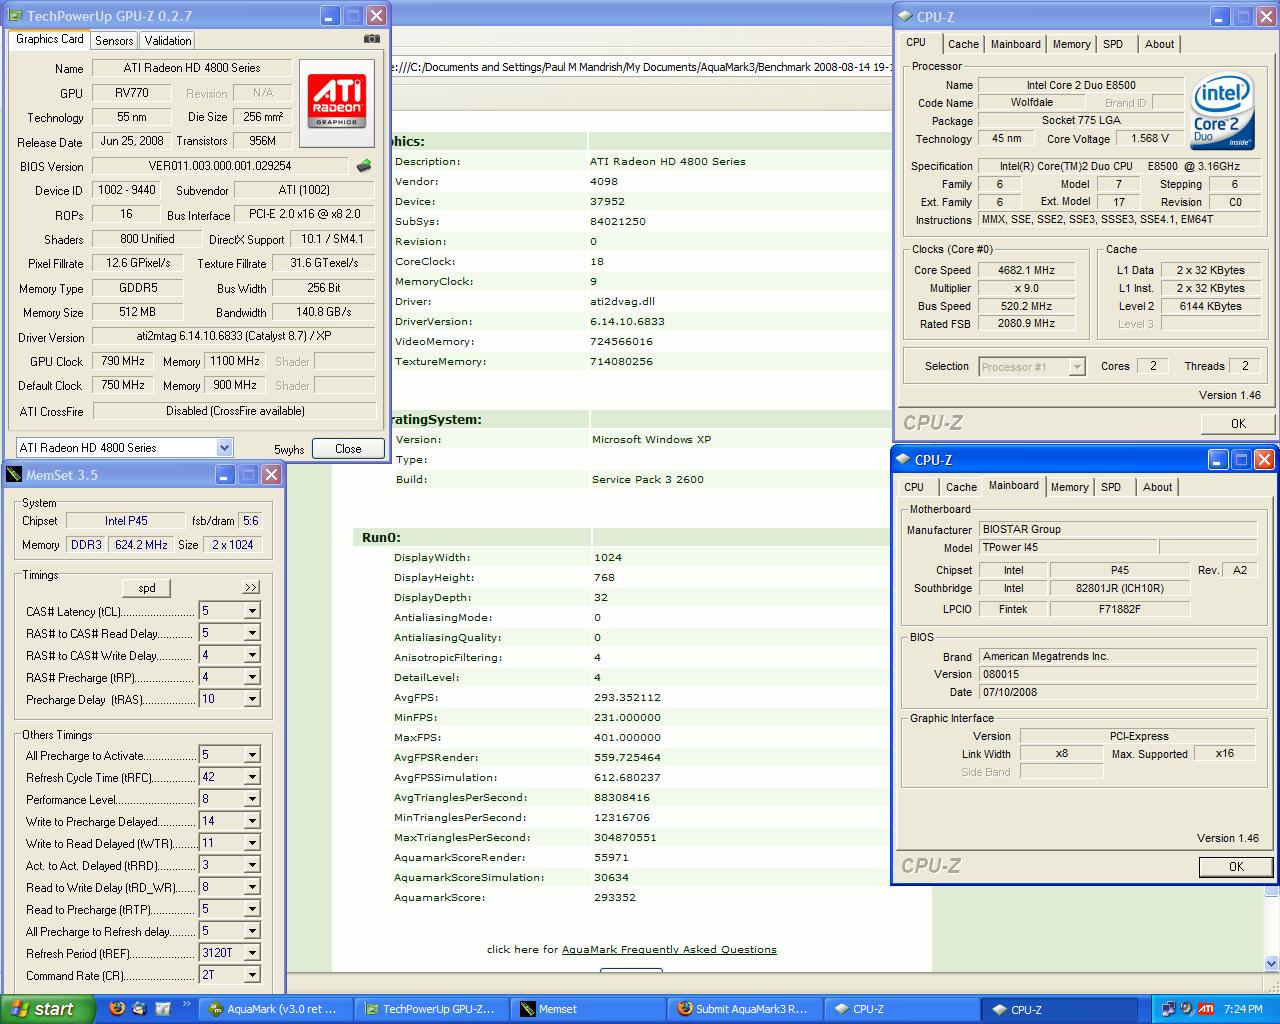Click the Core Speed 4682.1 MHz value
The image size is (1280, 1024).
[x=1026, y=270]
